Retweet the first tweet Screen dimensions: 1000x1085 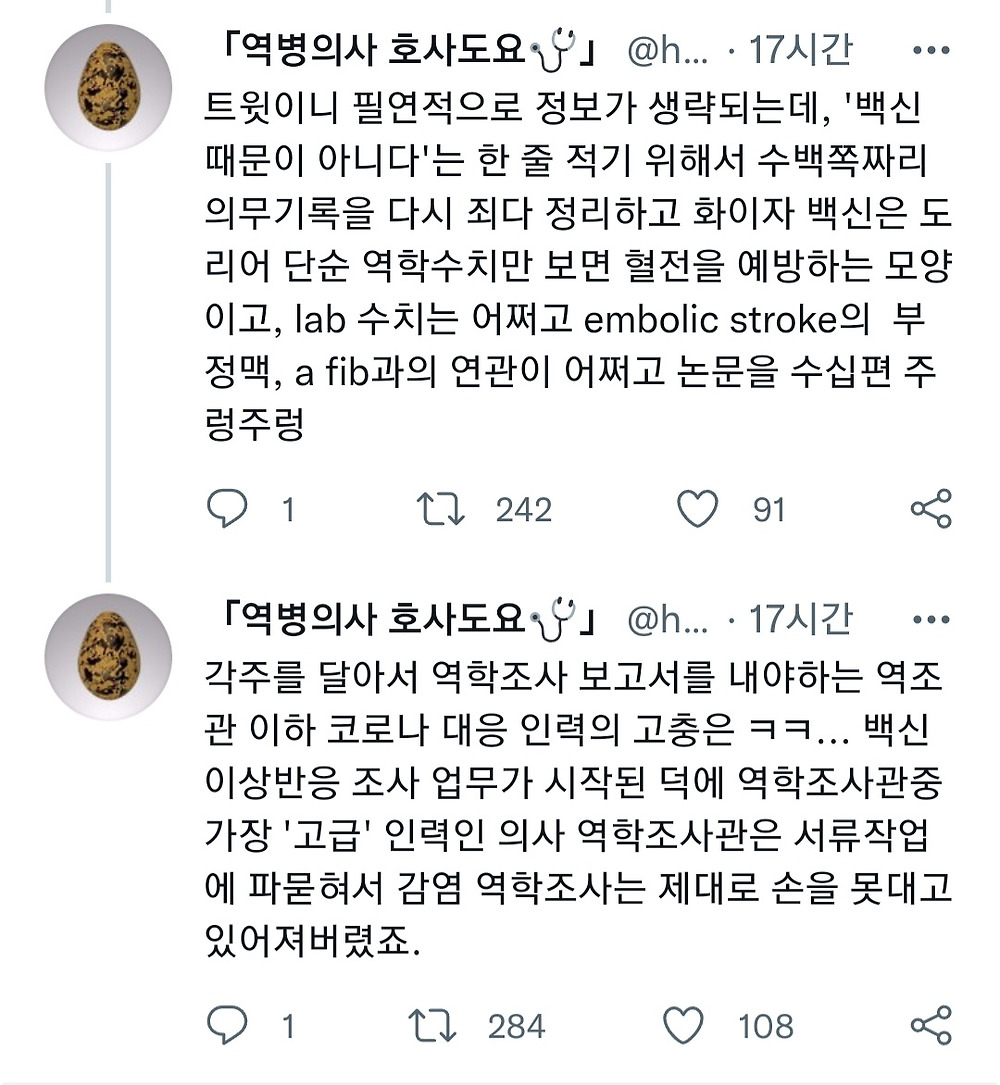[x=441, y=510]
